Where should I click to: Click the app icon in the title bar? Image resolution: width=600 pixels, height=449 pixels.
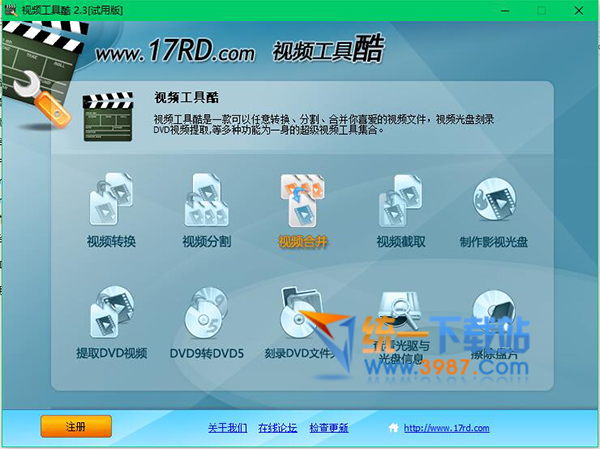[10, 10]
